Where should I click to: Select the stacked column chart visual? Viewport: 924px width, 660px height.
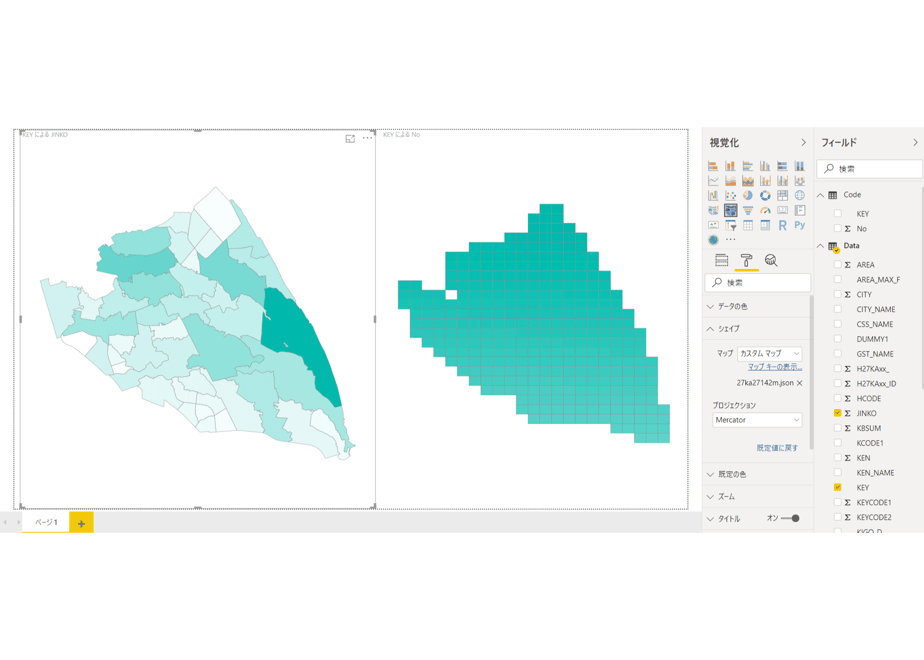tap(730, 166)
